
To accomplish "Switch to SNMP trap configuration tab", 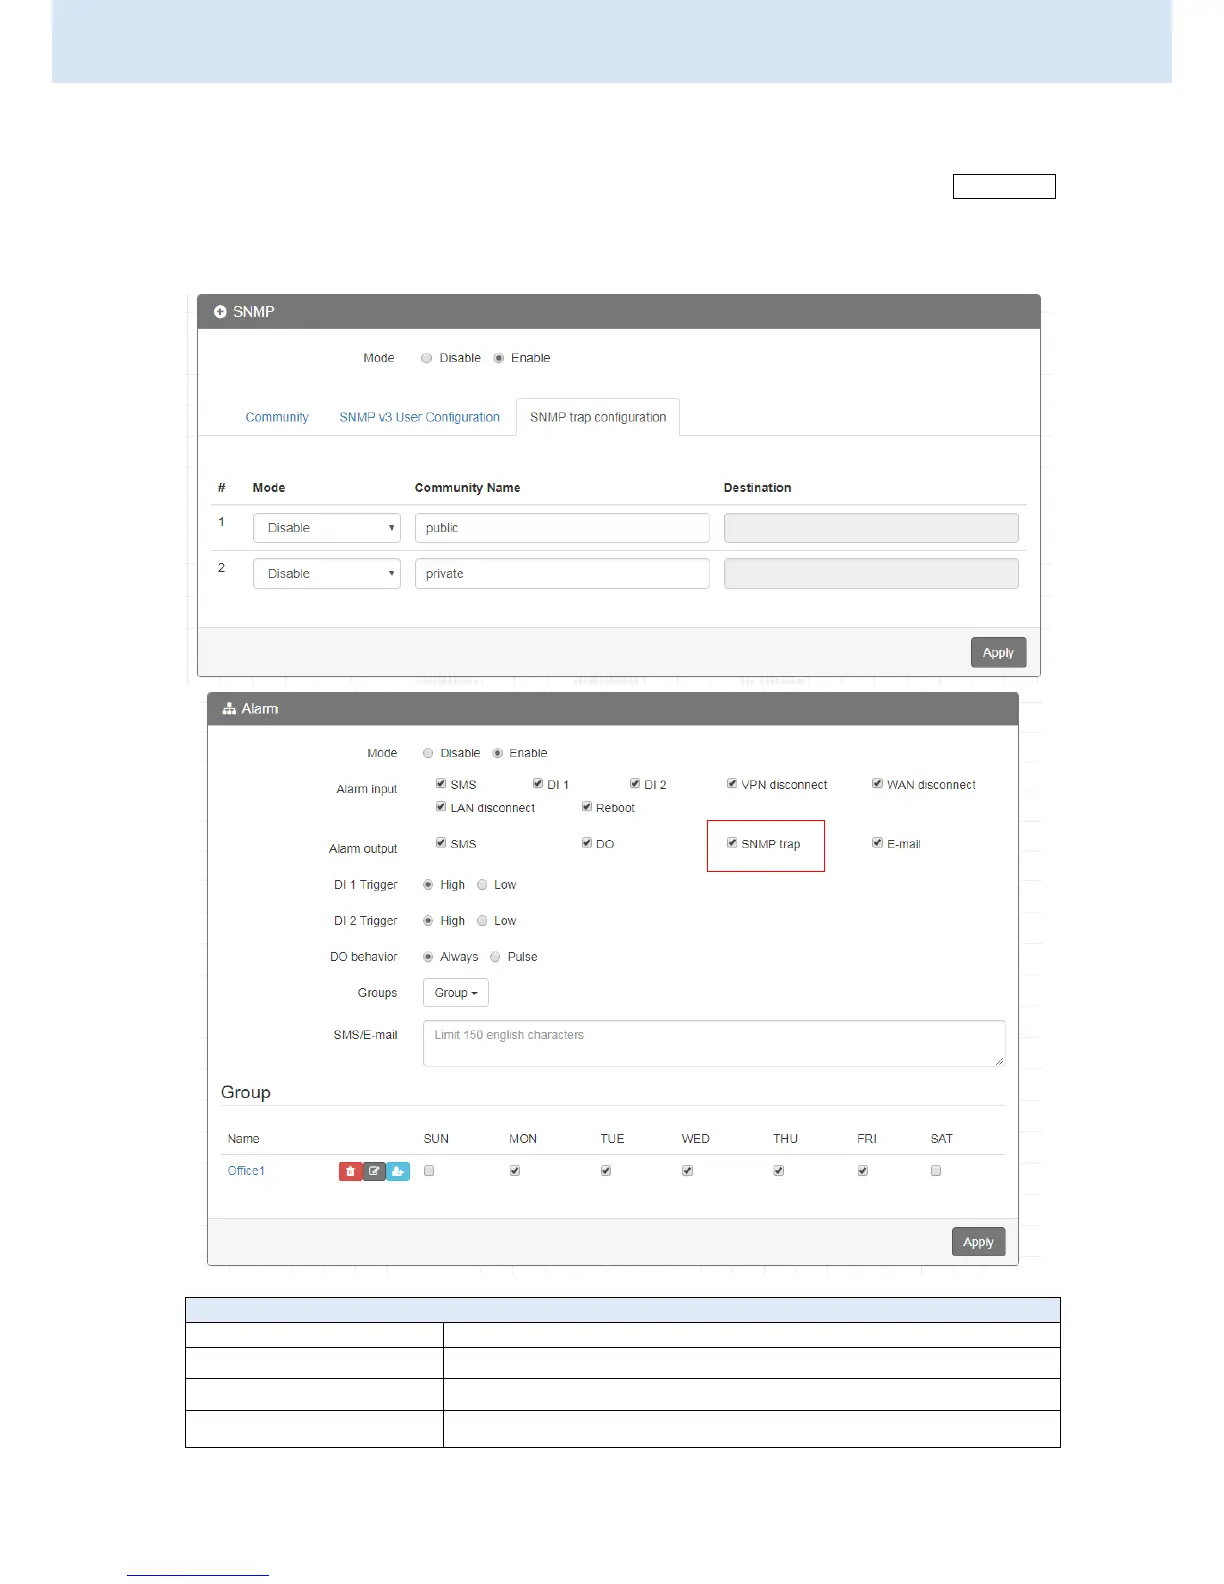I will point(598,417).
